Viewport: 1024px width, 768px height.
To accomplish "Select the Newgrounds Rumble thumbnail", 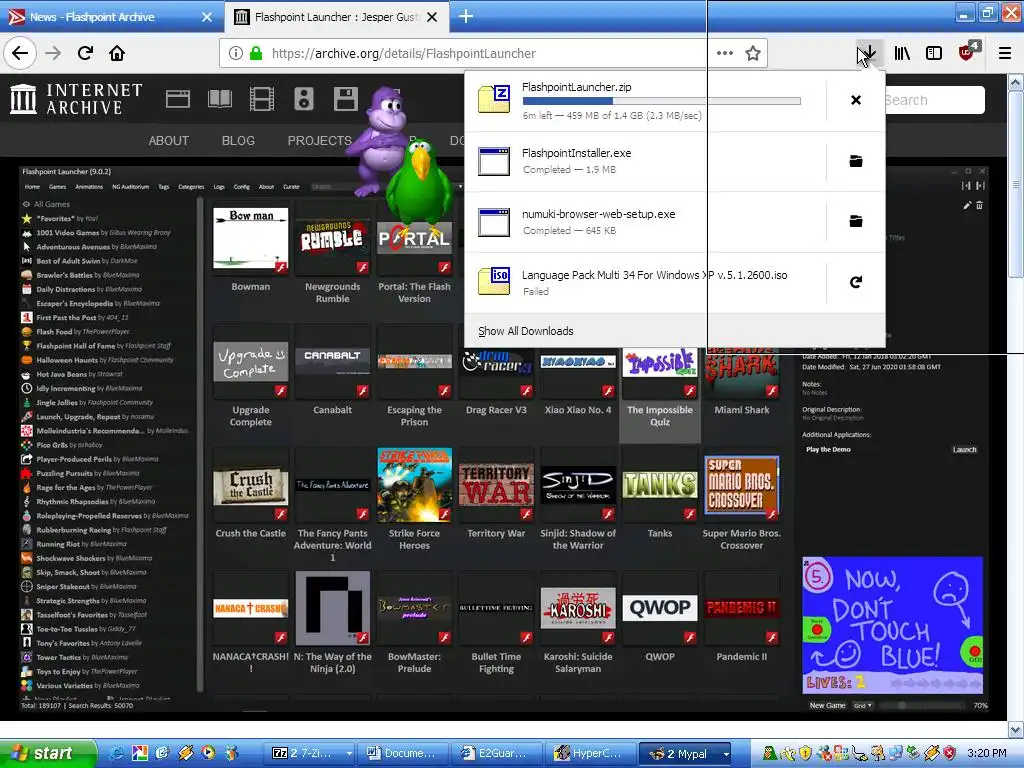I will pos(332,240).
